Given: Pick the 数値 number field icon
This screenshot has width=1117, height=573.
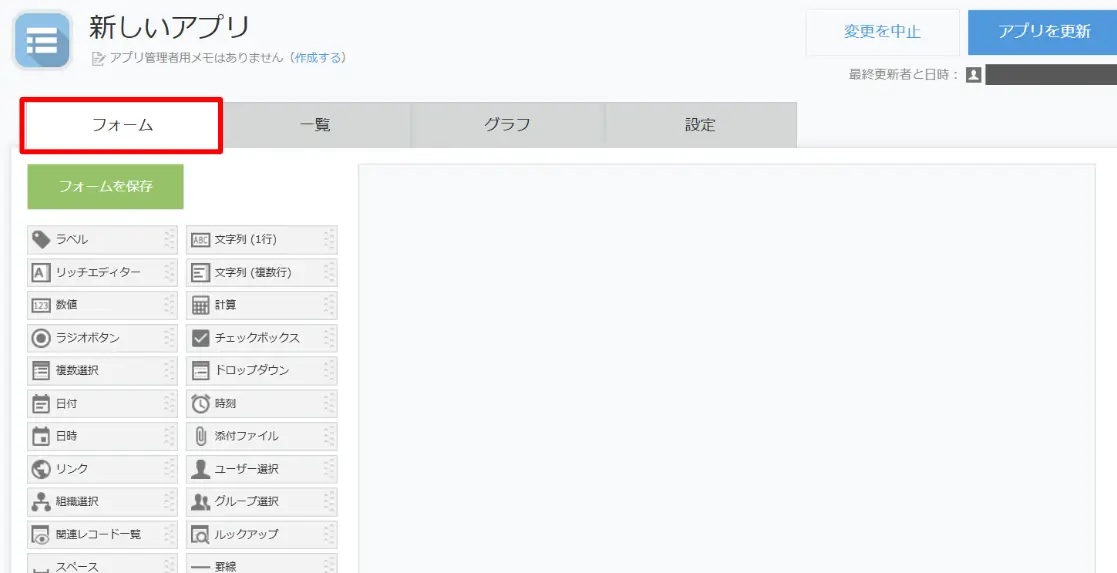Looking at the screenshot, I should (41, 305).
